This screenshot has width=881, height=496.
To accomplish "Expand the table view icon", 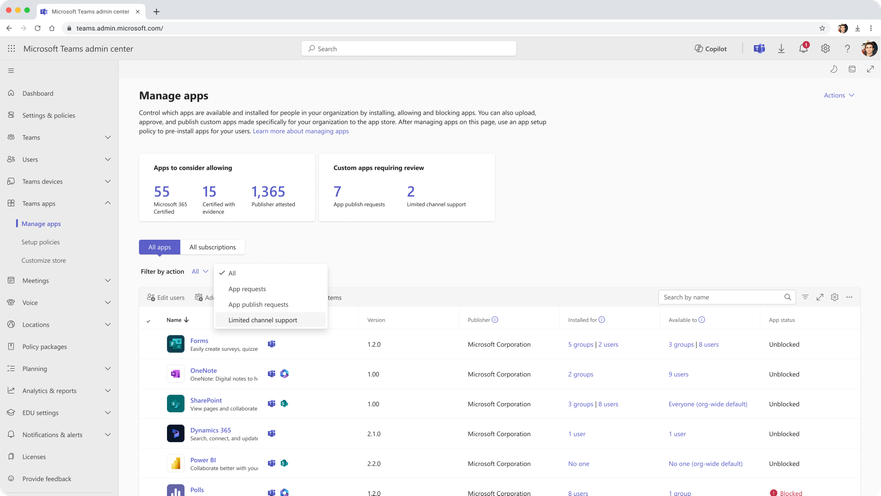I will [820, 297].
